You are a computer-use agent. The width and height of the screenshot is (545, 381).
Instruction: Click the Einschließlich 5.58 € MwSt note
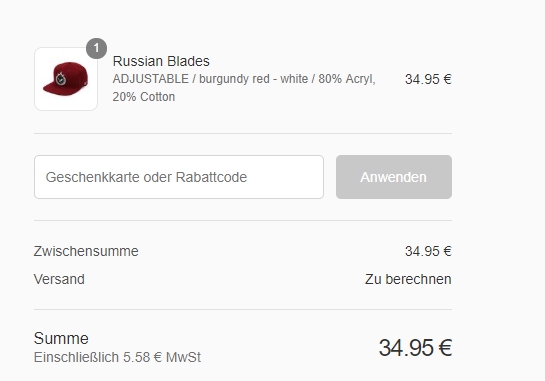[x=117, y=357]
